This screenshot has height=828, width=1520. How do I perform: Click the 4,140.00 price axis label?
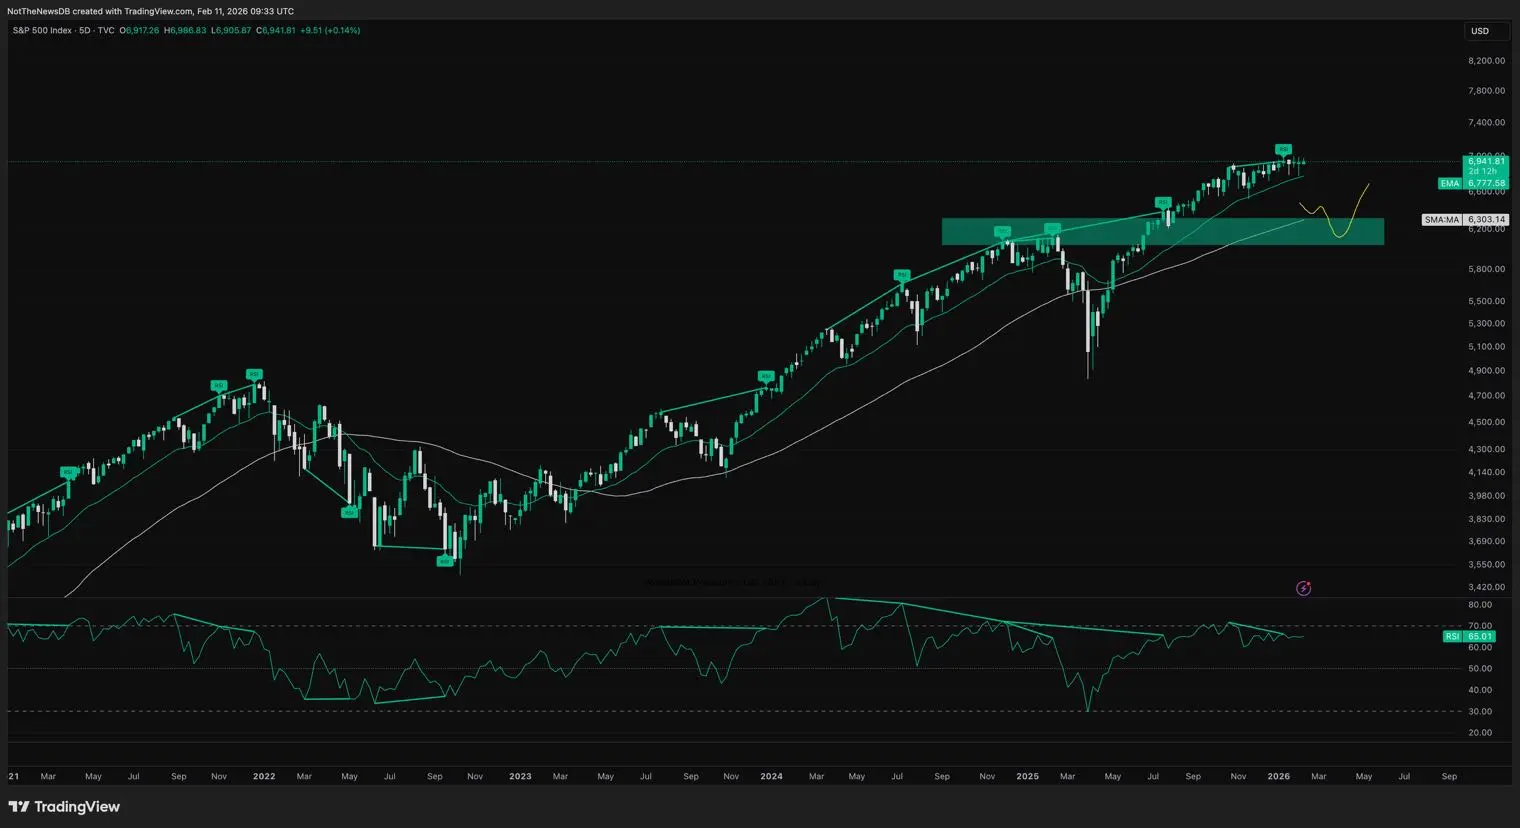click(x=1486, y=472)
